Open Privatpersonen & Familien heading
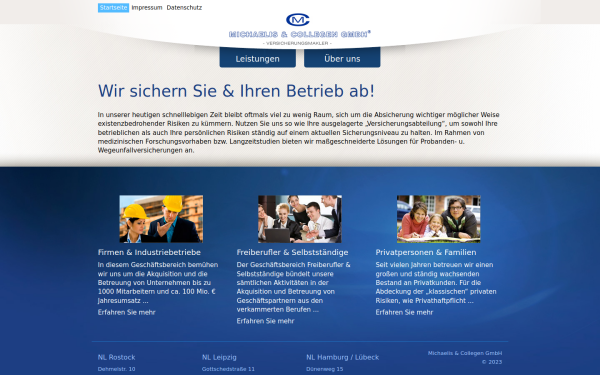600x375 pixels. click(426, 253)
